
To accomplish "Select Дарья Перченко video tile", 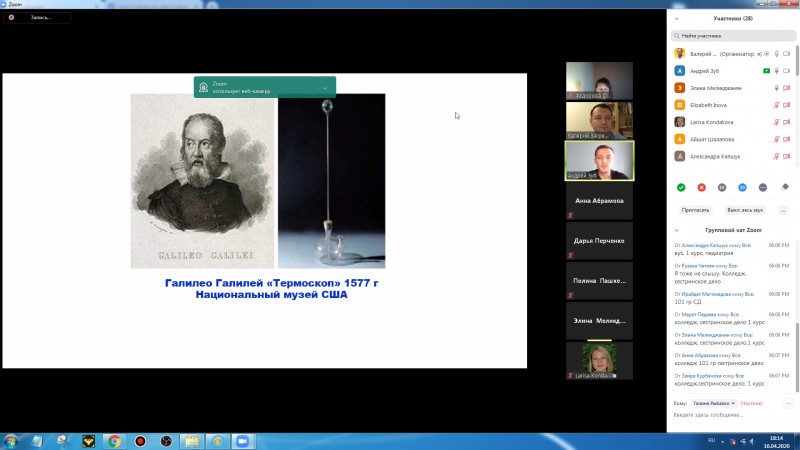I will pyautogui.click(x=599, y=241).
